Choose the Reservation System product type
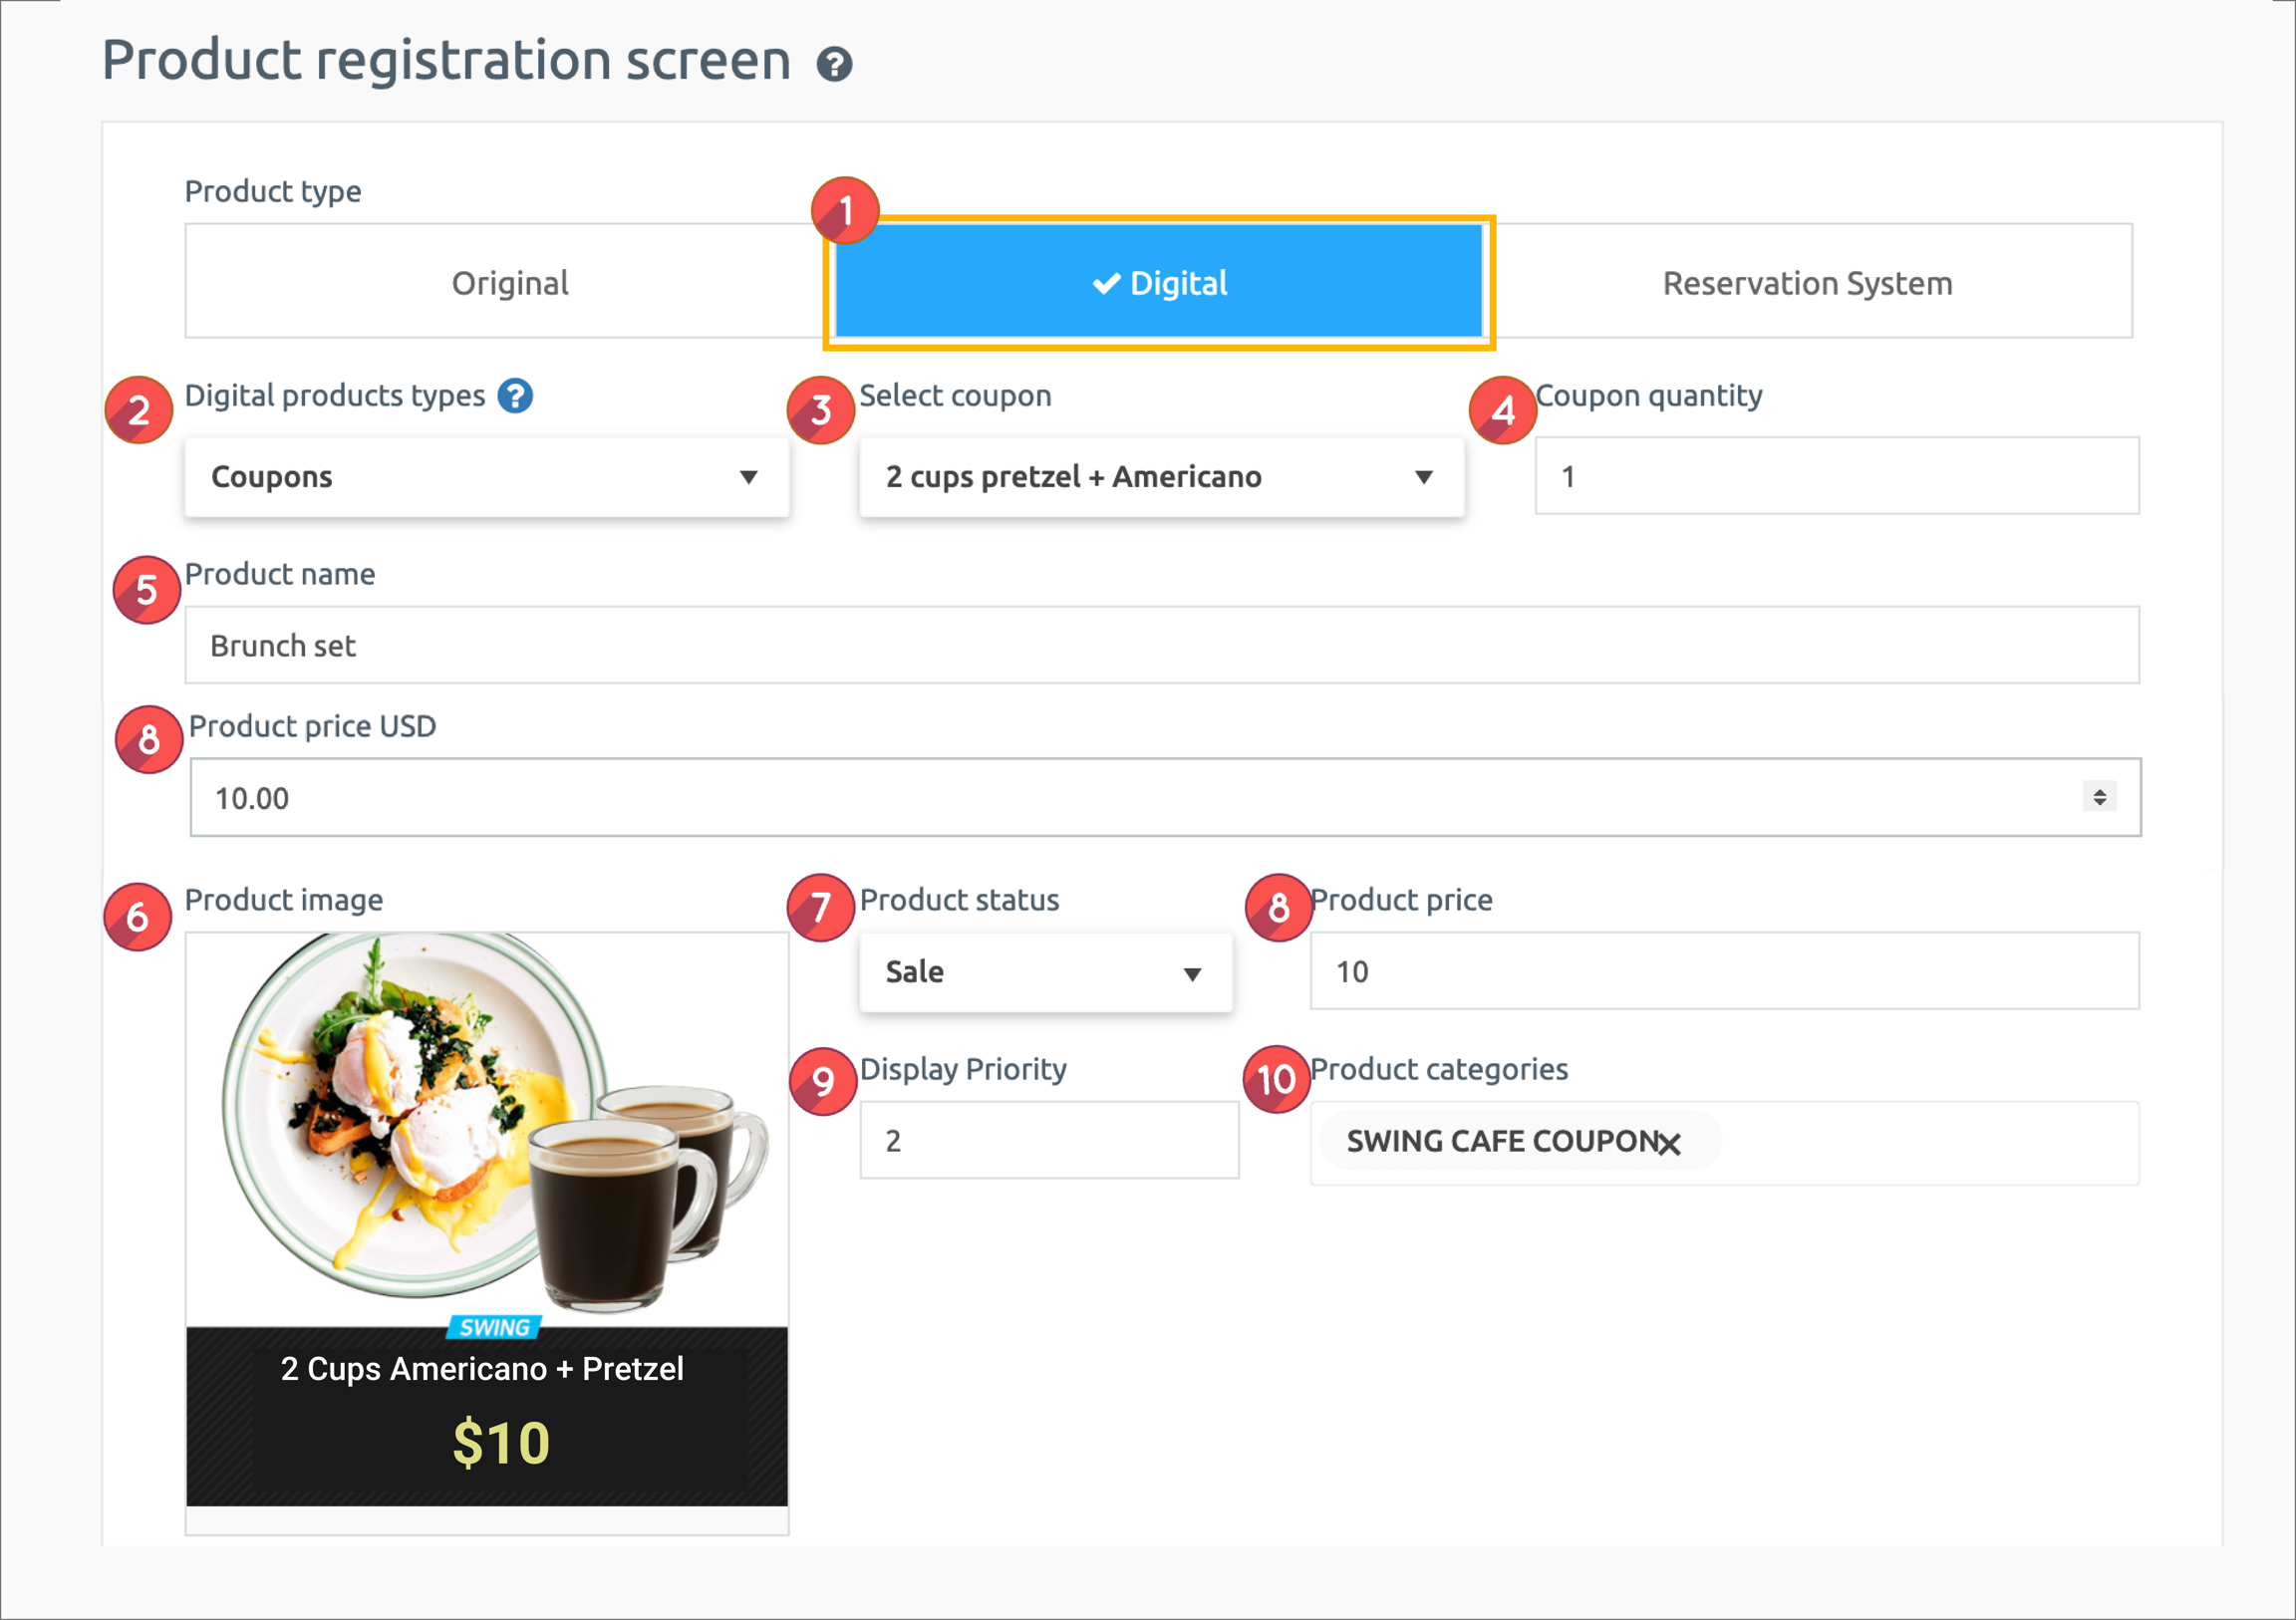 1806,283
